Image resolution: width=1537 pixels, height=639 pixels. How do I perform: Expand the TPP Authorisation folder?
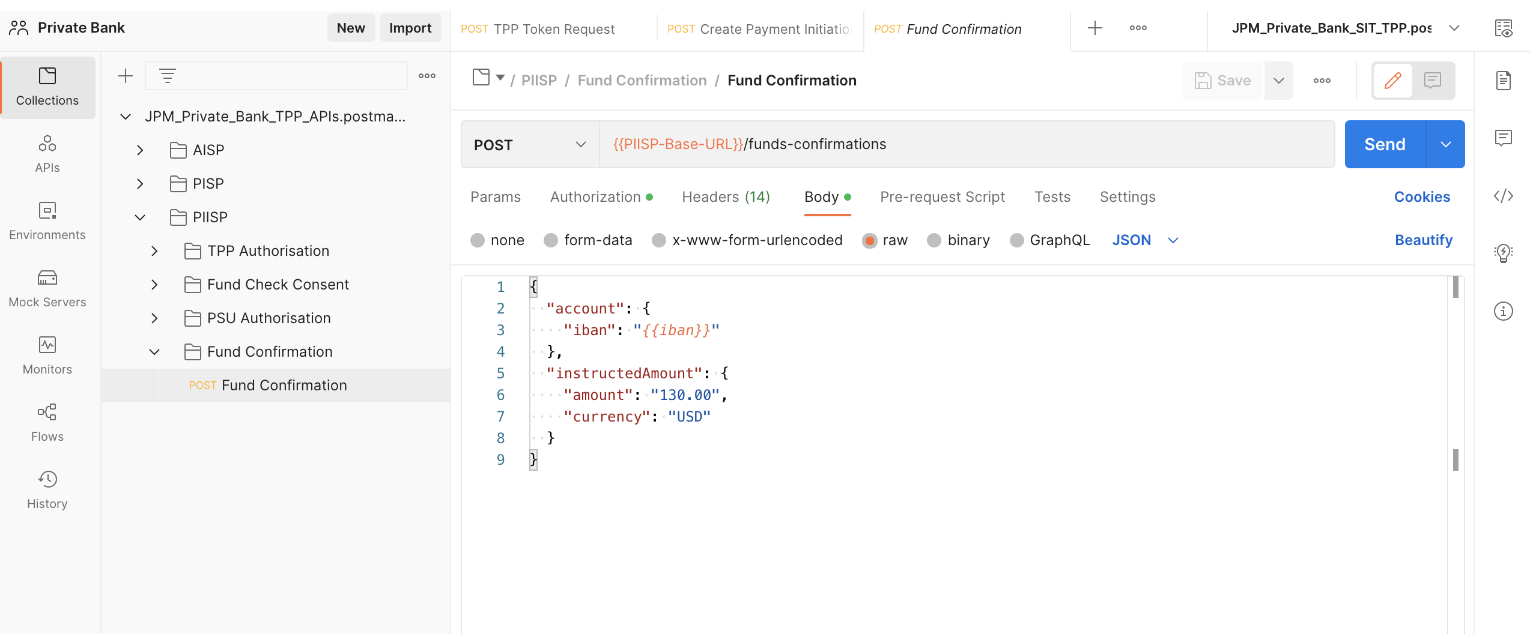tap(154, 251)
